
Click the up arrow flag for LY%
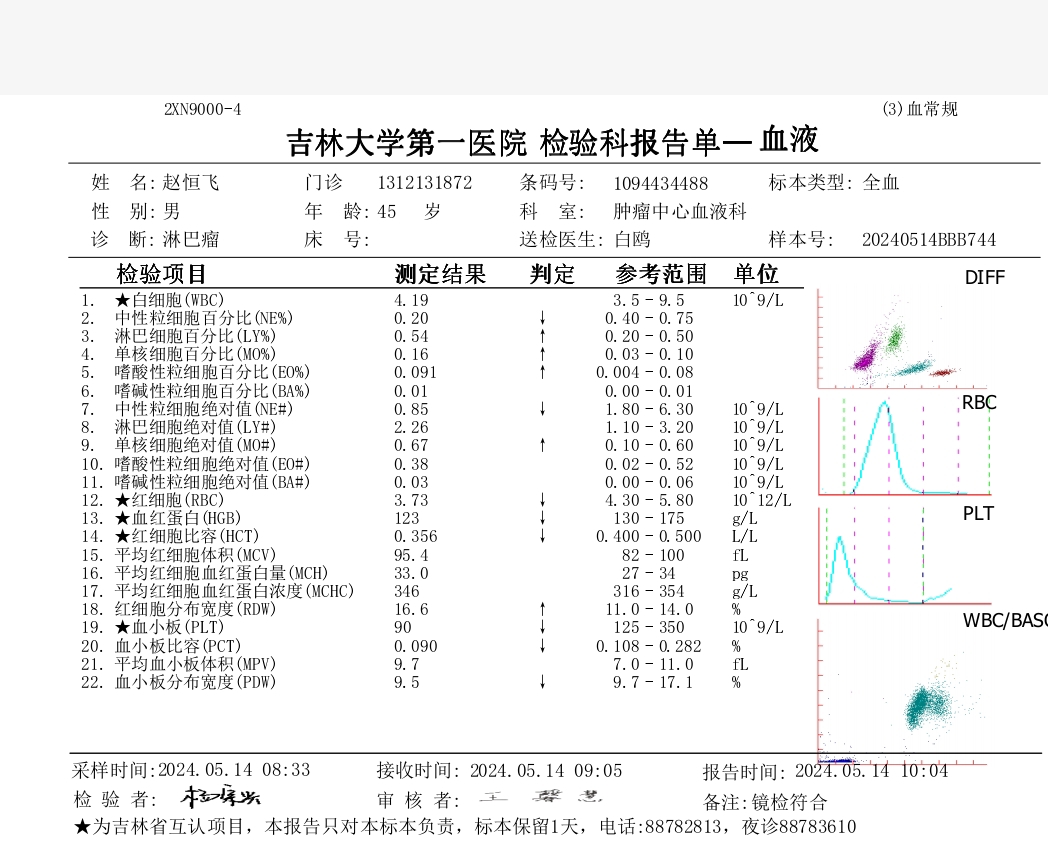543,336
